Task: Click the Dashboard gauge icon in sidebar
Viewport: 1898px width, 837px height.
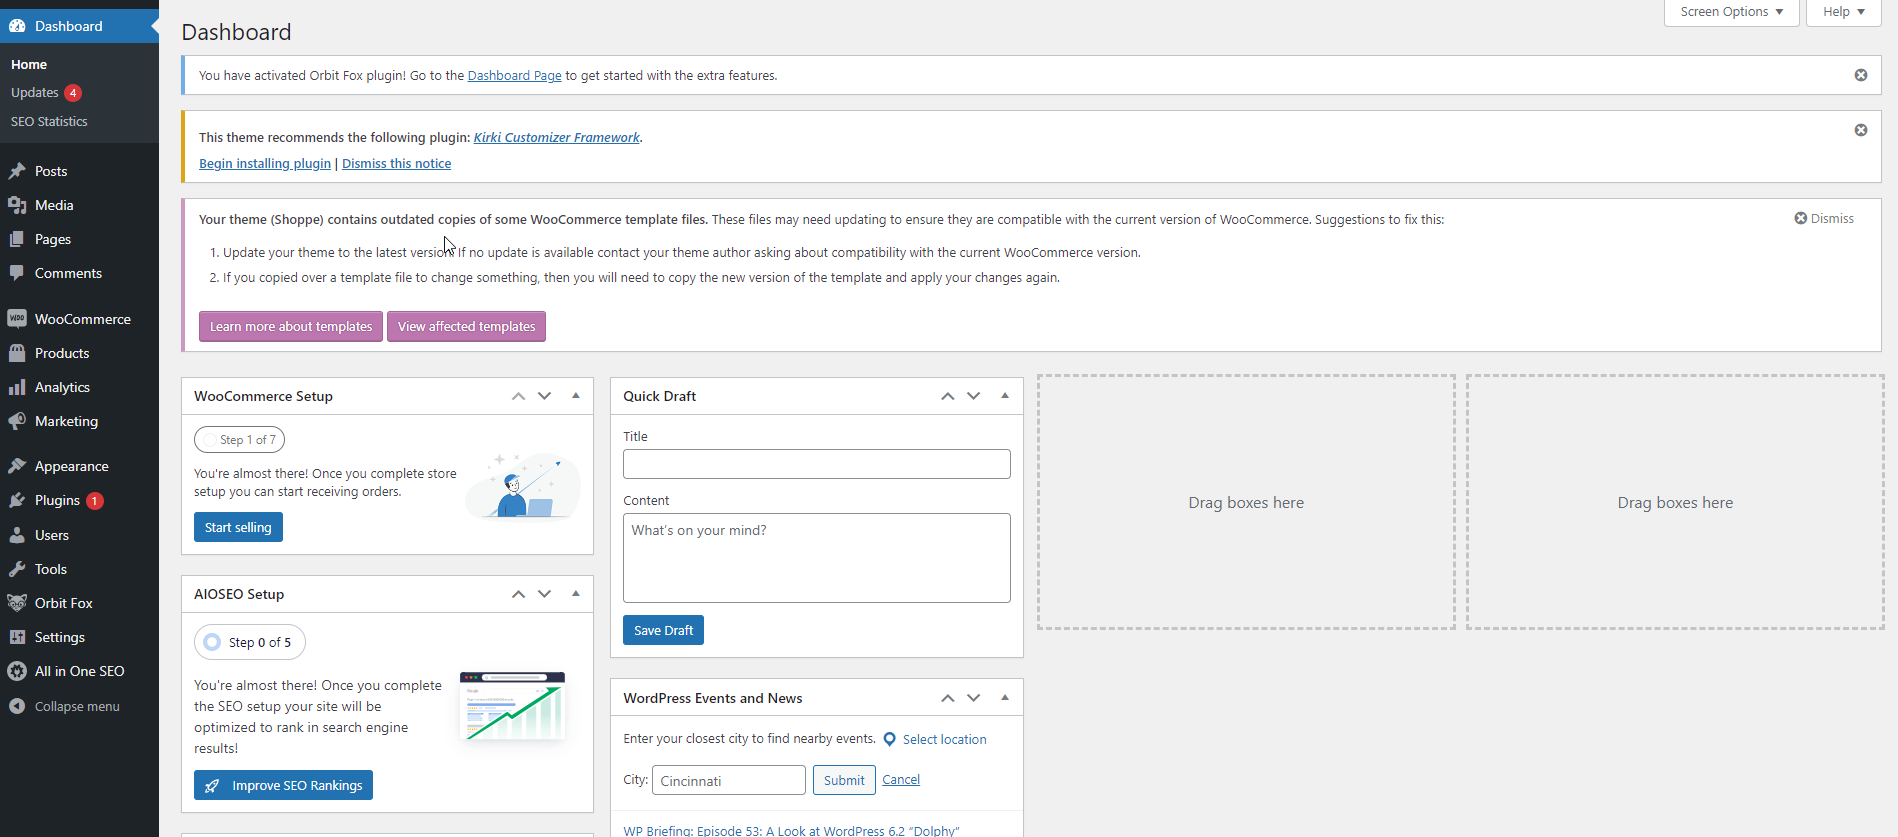Action: pos(17,26)
